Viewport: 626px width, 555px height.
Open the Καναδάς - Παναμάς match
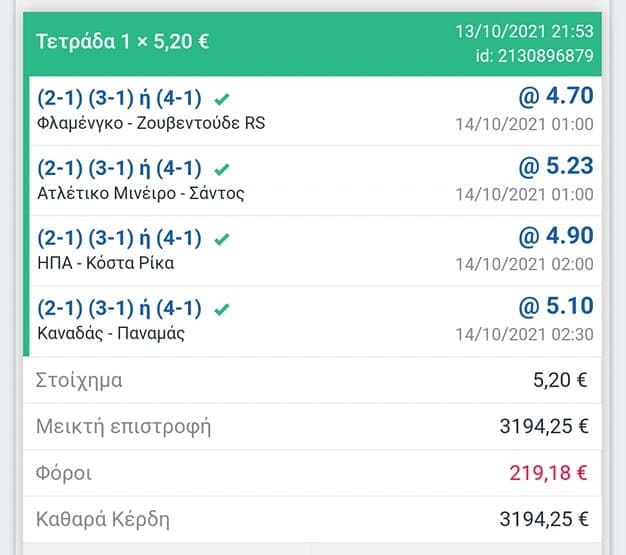(110, 333)
